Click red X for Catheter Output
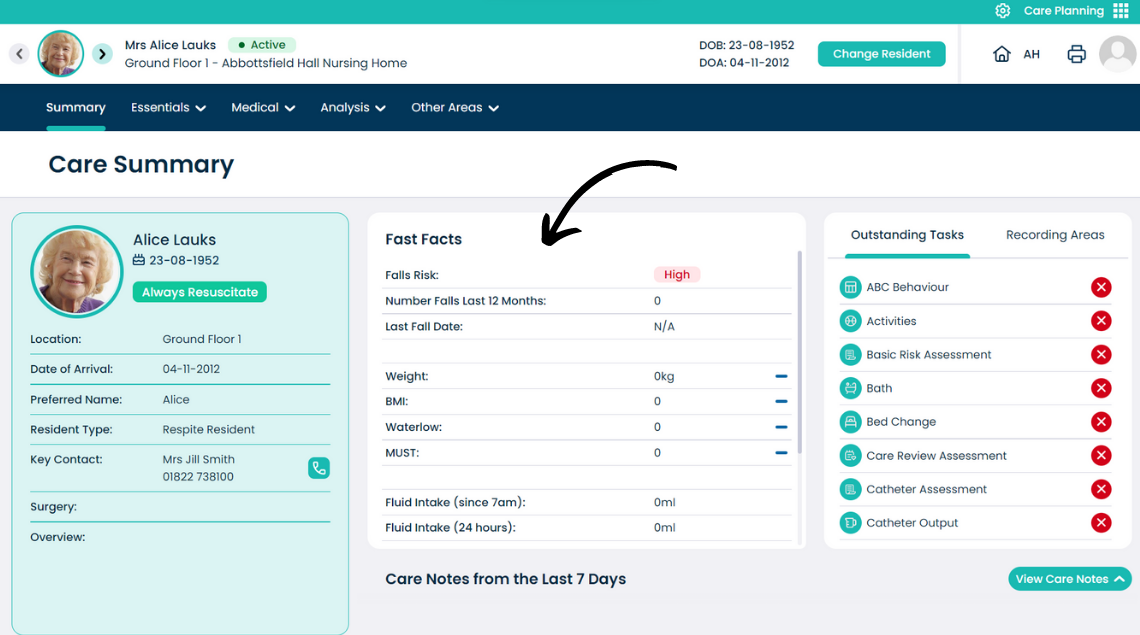Viewport: 1140px width, 635px height. (1101, 523)
